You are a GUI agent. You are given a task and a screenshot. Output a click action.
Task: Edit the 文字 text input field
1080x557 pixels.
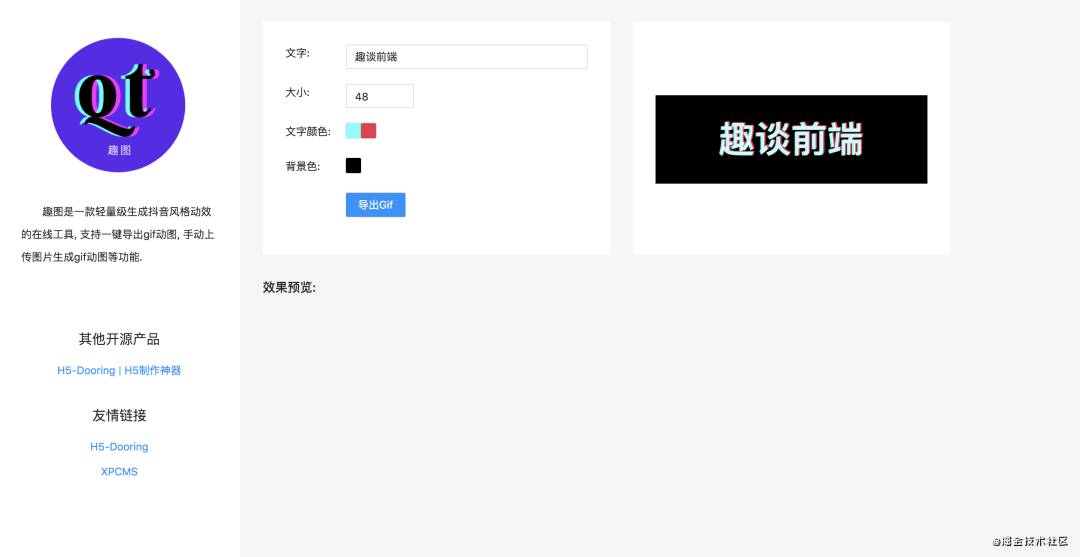(466, 56)
